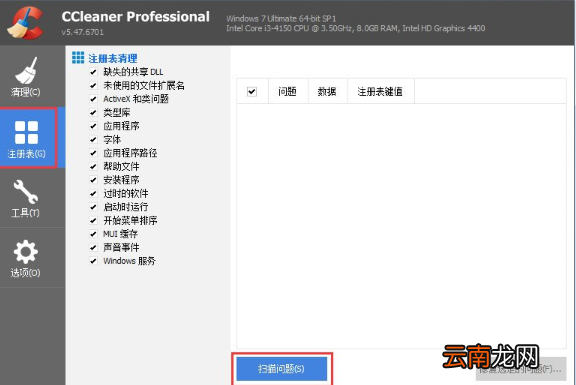Sort by 数据 column header
Screen dimensions: 576x385
(328, 91)
